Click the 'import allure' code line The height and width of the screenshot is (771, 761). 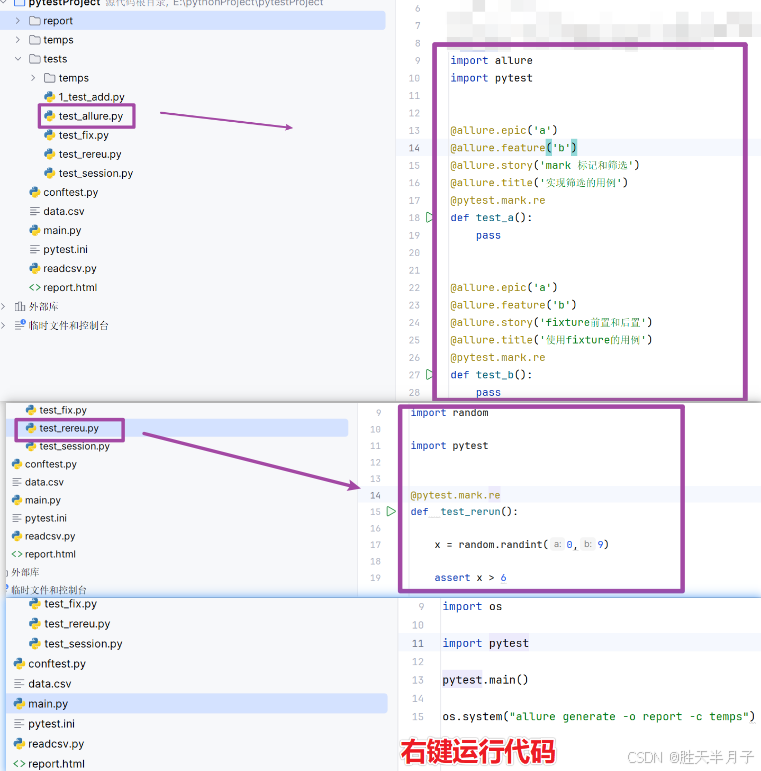(491, 60)
